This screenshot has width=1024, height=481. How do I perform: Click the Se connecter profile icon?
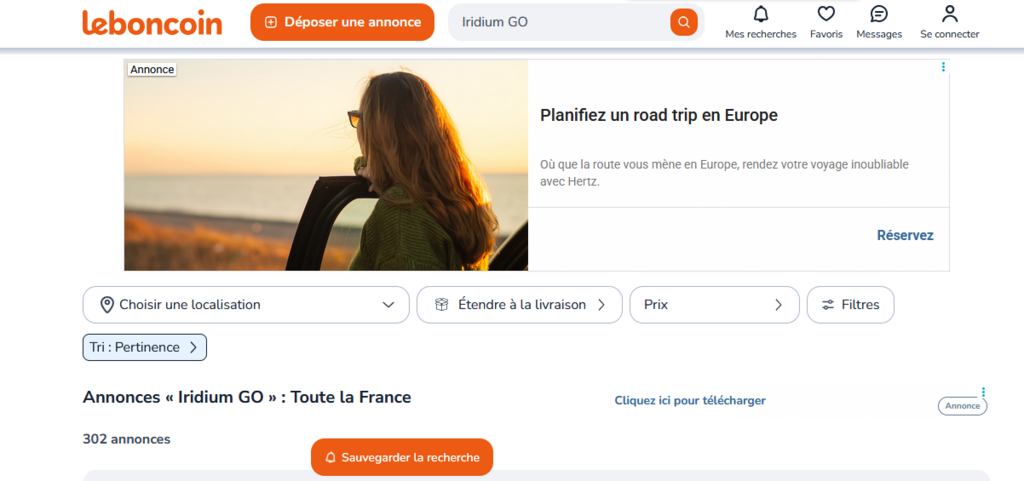[950, 14]
